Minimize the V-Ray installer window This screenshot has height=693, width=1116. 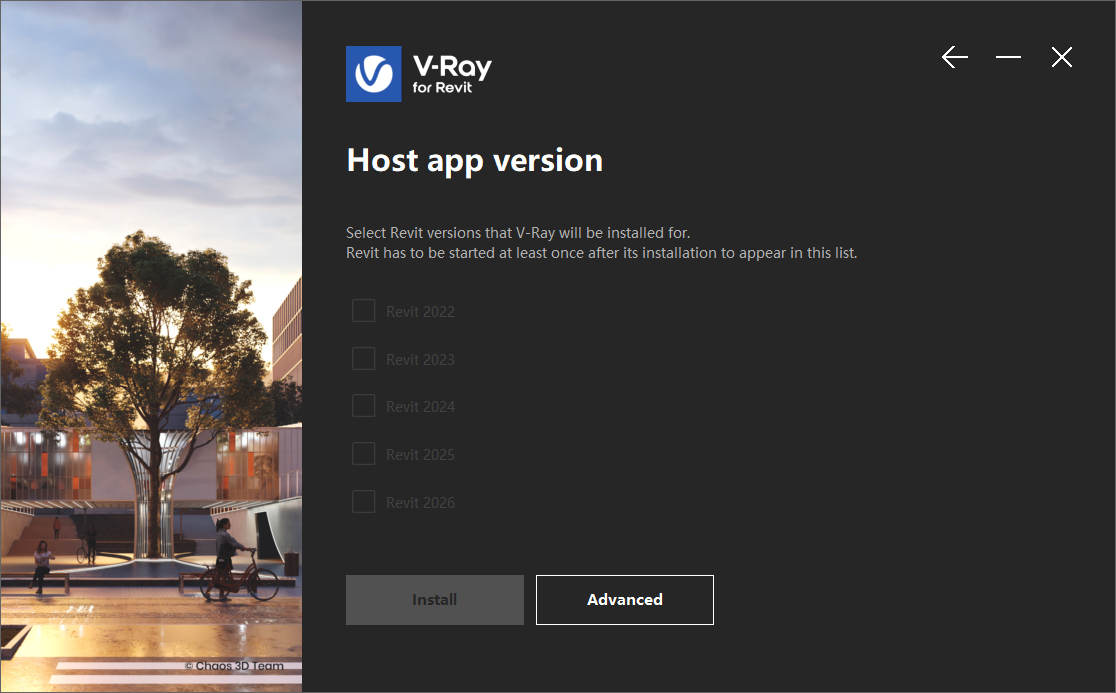pos(1008,57)
